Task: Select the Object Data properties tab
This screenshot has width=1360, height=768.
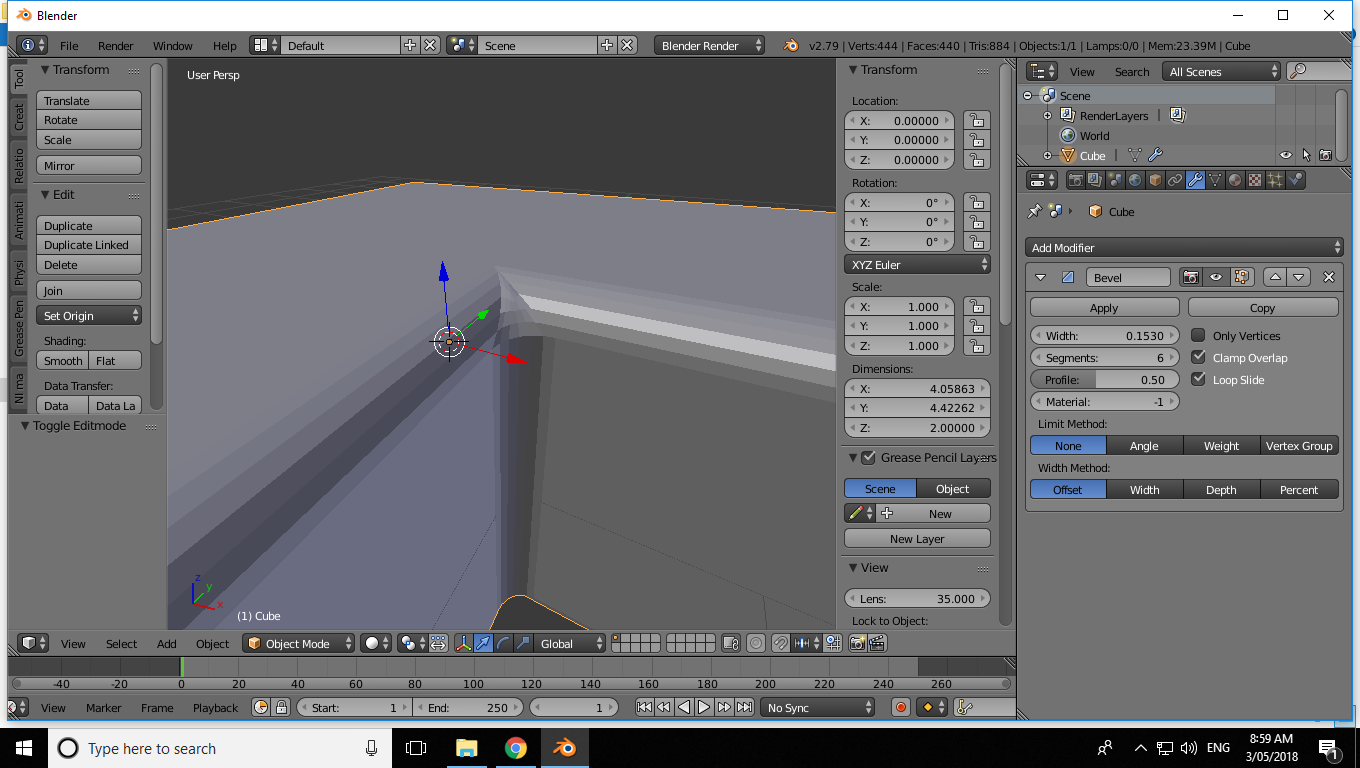Action: [x=1215, y=179]
